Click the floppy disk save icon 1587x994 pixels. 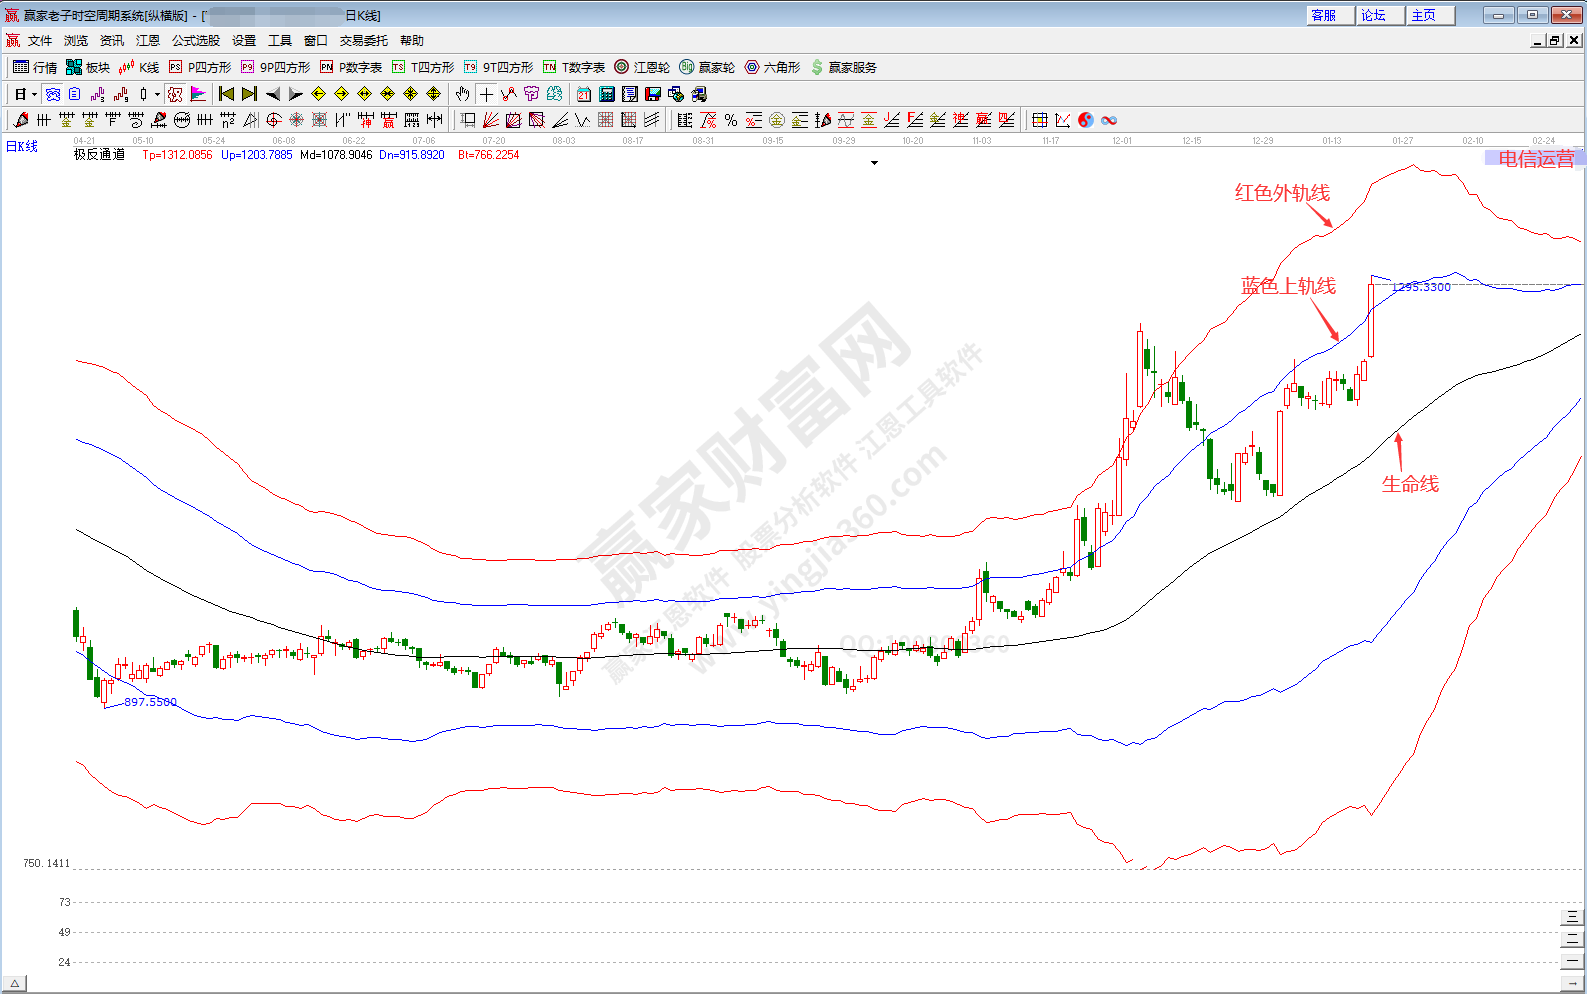[x=653, y=94]
